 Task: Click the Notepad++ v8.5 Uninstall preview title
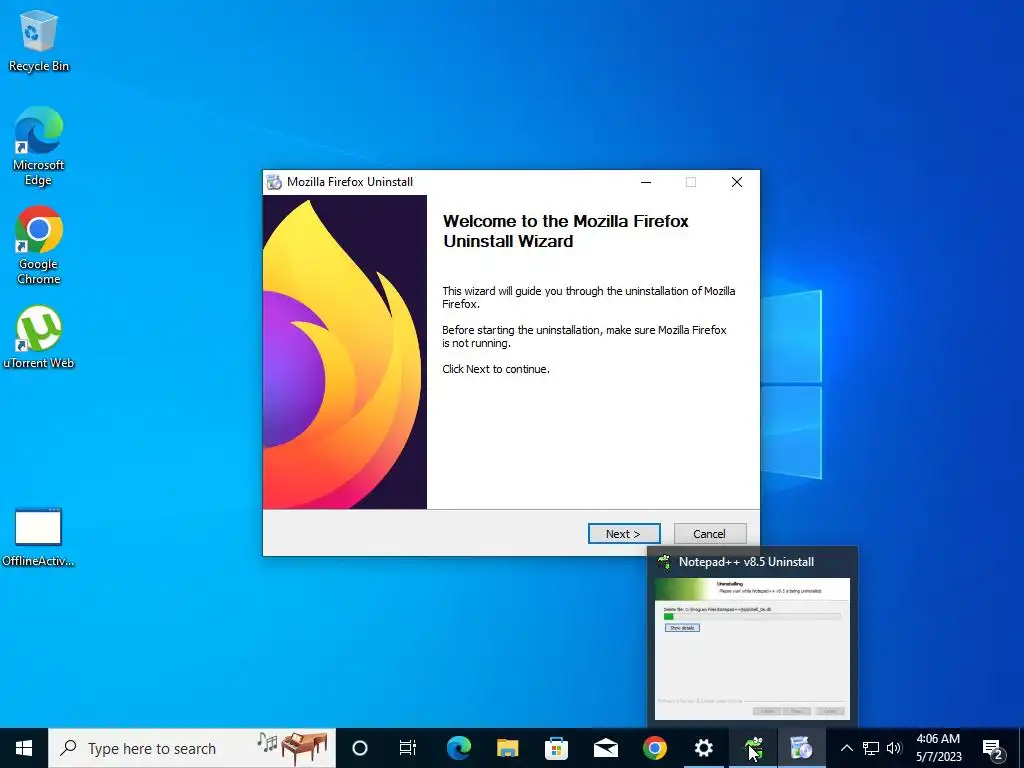tap(746, 562)
